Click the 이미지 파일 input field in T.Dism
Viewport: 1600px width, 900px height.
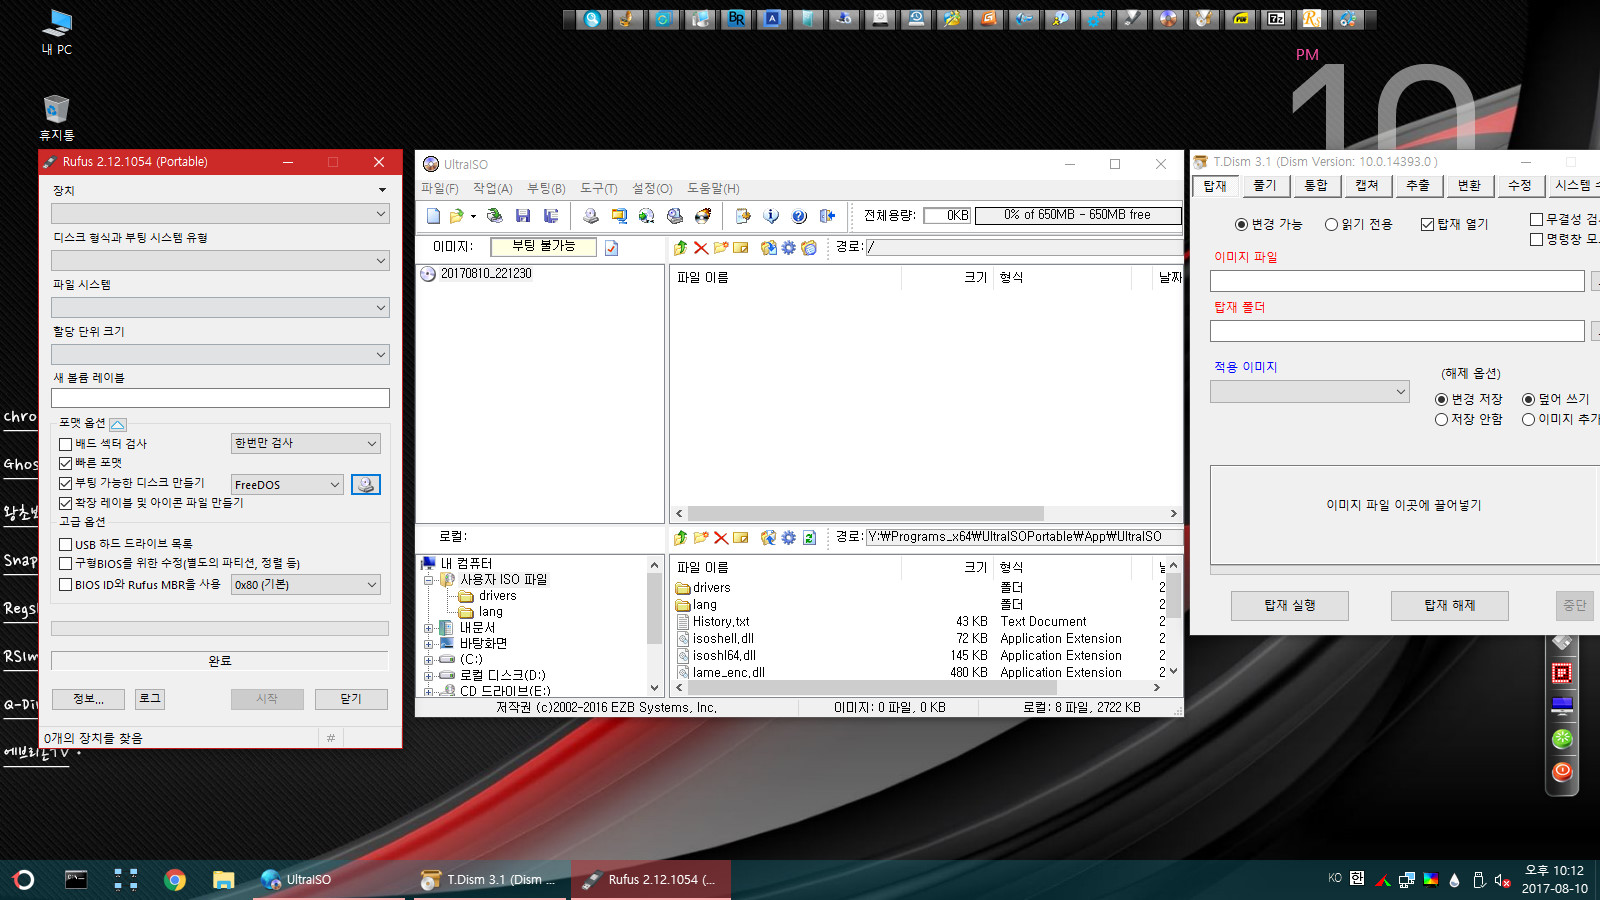coord(1397,282)
